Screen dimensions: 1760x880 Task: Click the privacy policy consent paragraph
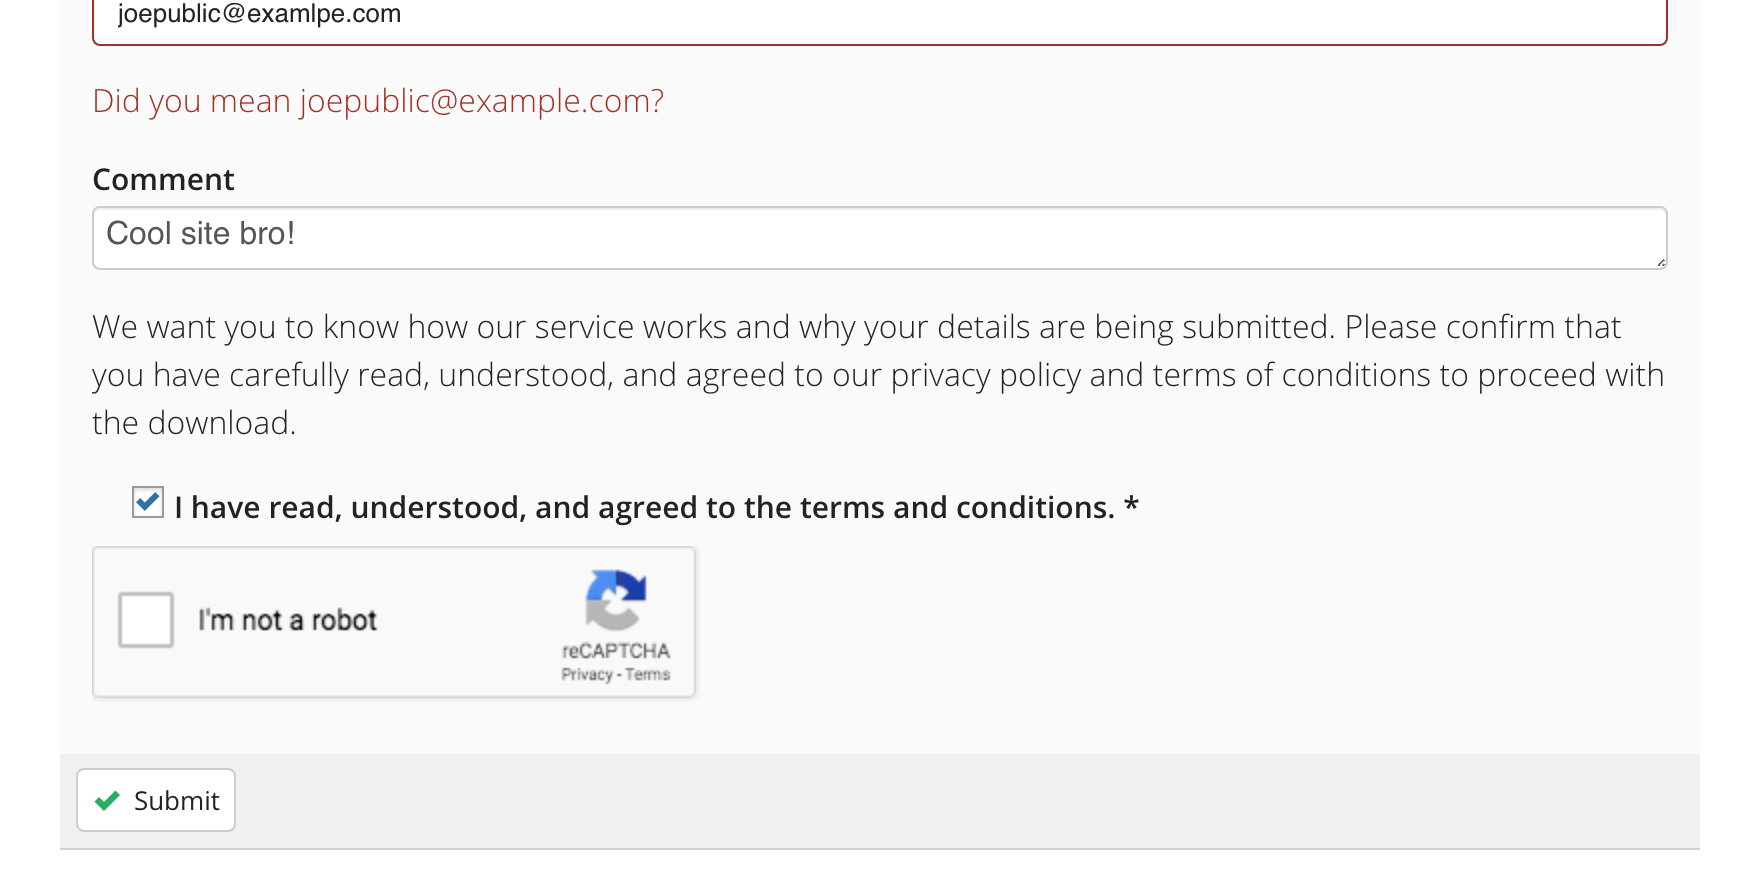point(878,375)
